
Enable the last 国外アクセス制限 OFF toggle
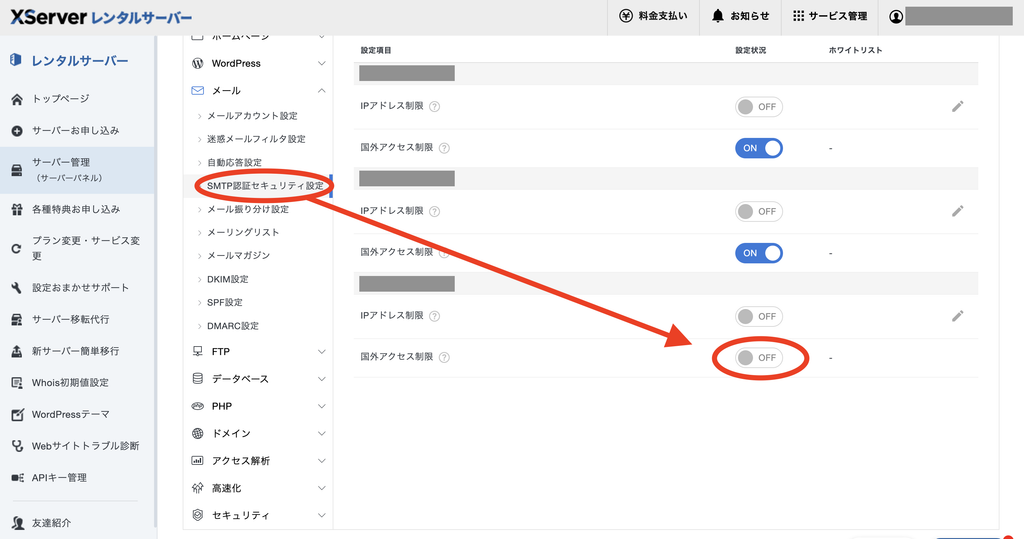pos(759,357)
